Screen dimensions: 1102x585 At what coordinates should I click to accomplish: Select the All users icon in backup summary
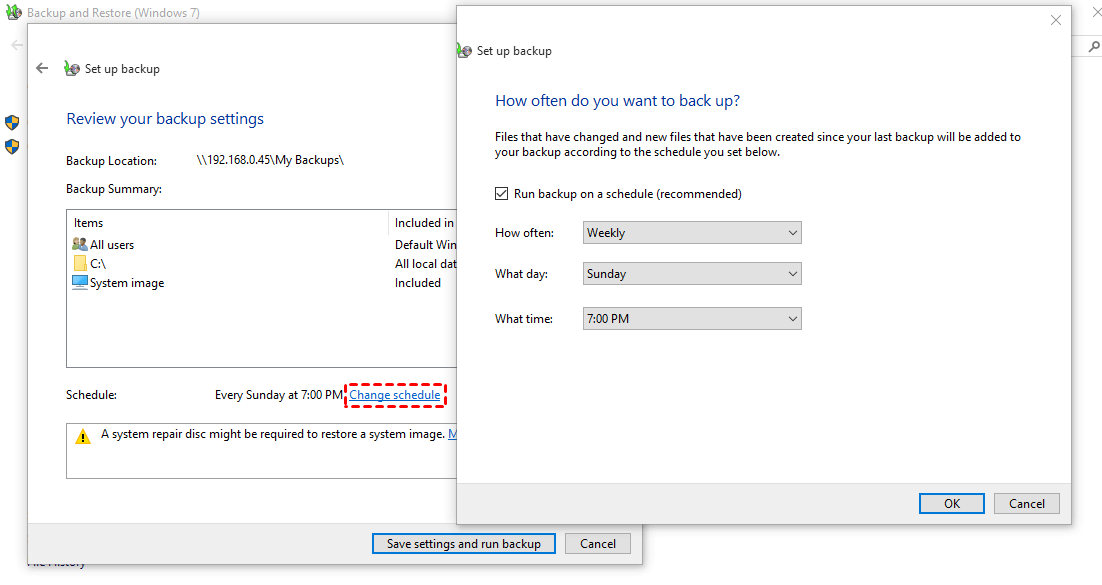(x=80, y=245)
